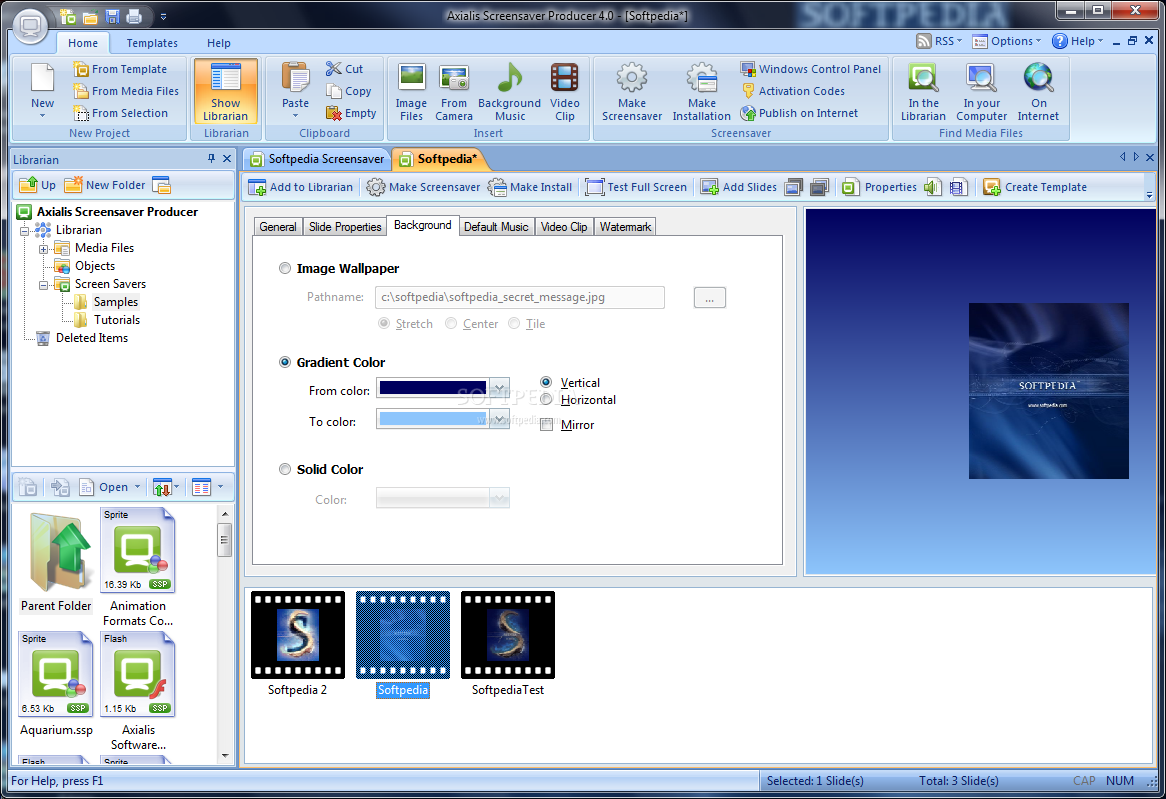Collapse the Screen Savers tree node
Screen dimensions: 1166x799
[x=43, y=284]
